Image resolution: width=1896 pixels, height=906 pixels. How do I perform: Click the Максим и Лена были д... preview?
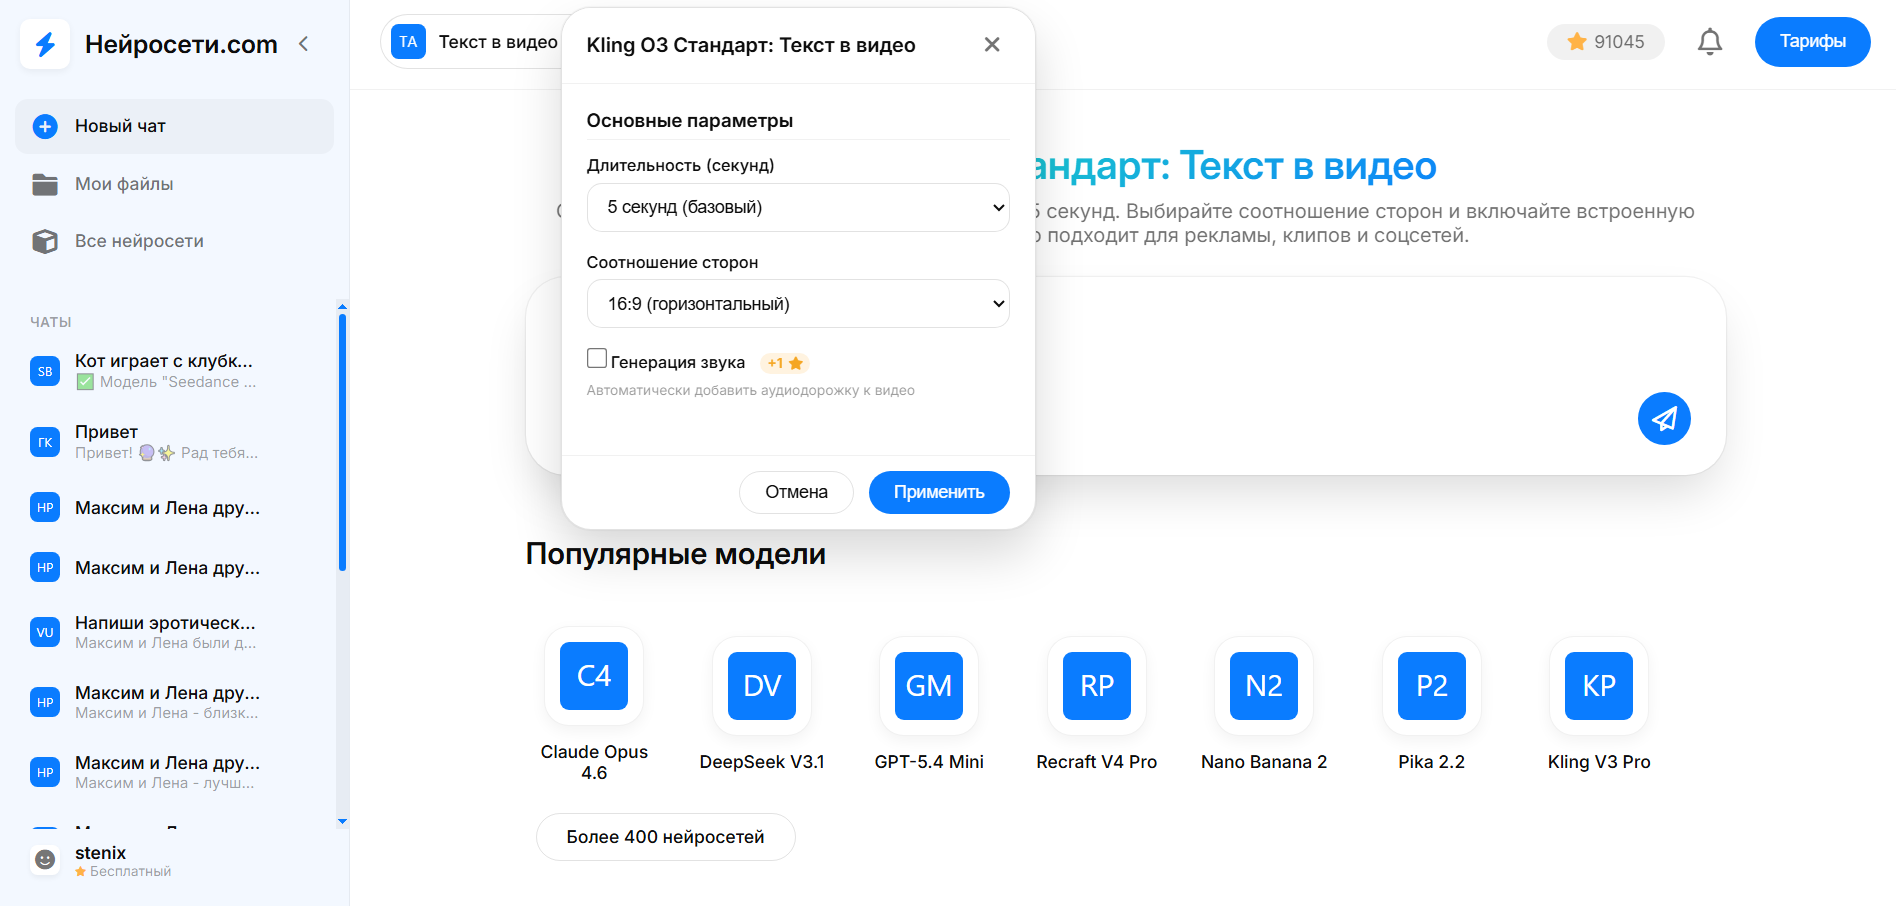tap(165, 643)
